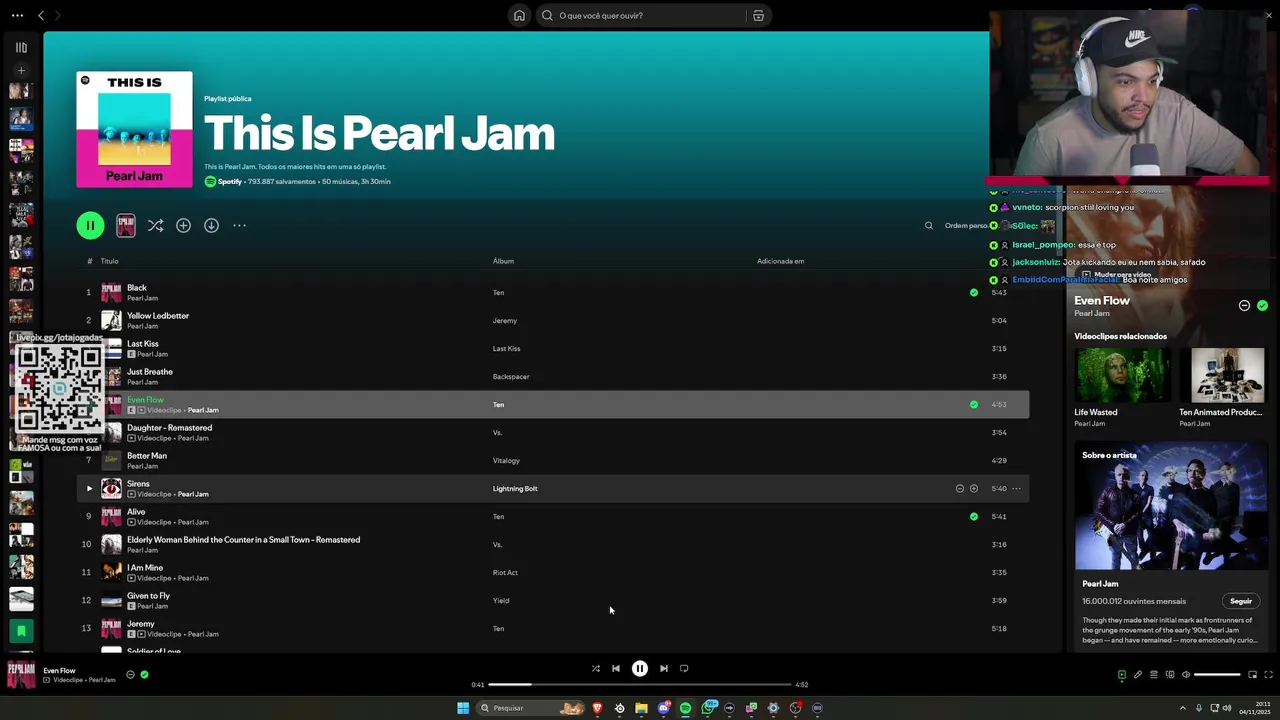Open Life Wasted related video thumbnail
Screen dimensions: 1280x720
tap(1122, 375)
